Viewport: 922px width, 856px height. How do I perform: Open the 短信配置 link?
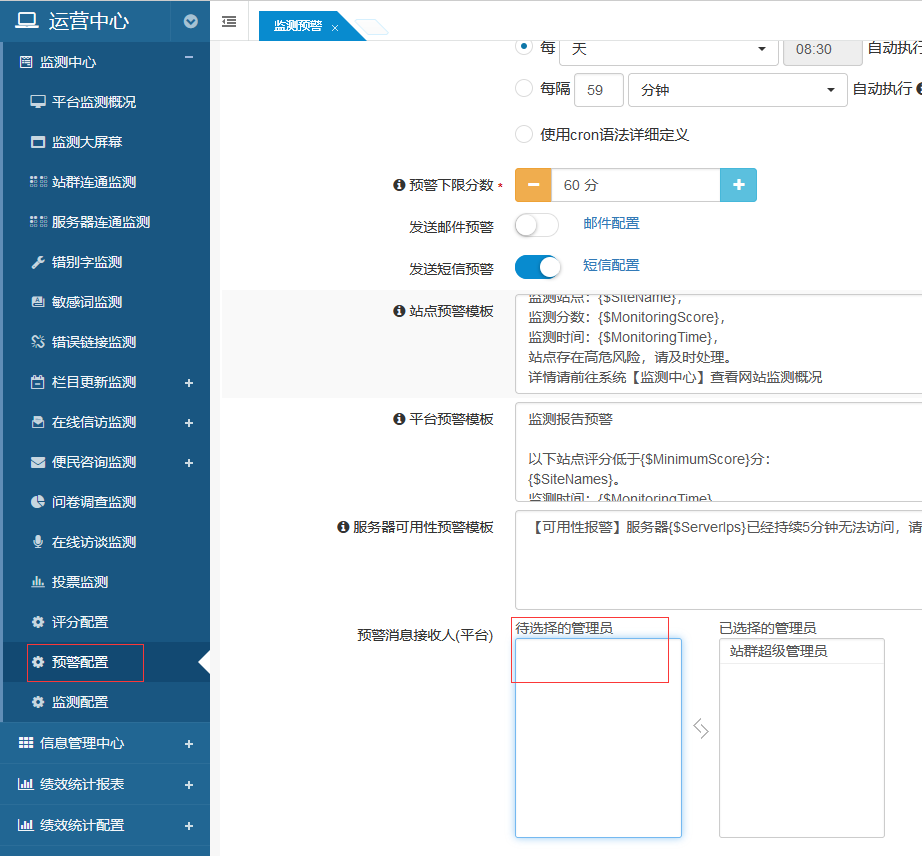(x=611, y=265)
